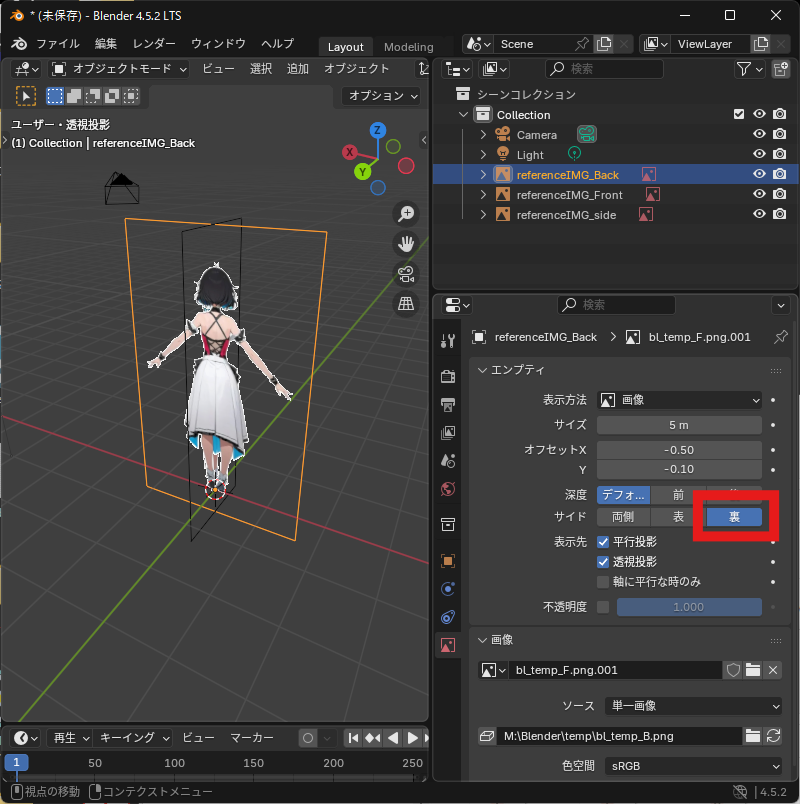Switch orthographic/perspective grid icon
Image resolution: width=800 pixels, height=804 pixels.
pyautogui.click(x=407, y=303)
